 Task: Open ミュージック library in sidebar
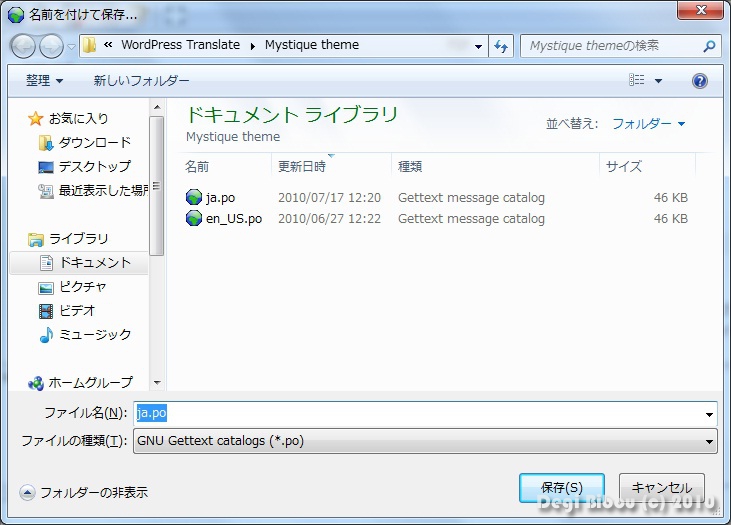click(x=95, y=335)
